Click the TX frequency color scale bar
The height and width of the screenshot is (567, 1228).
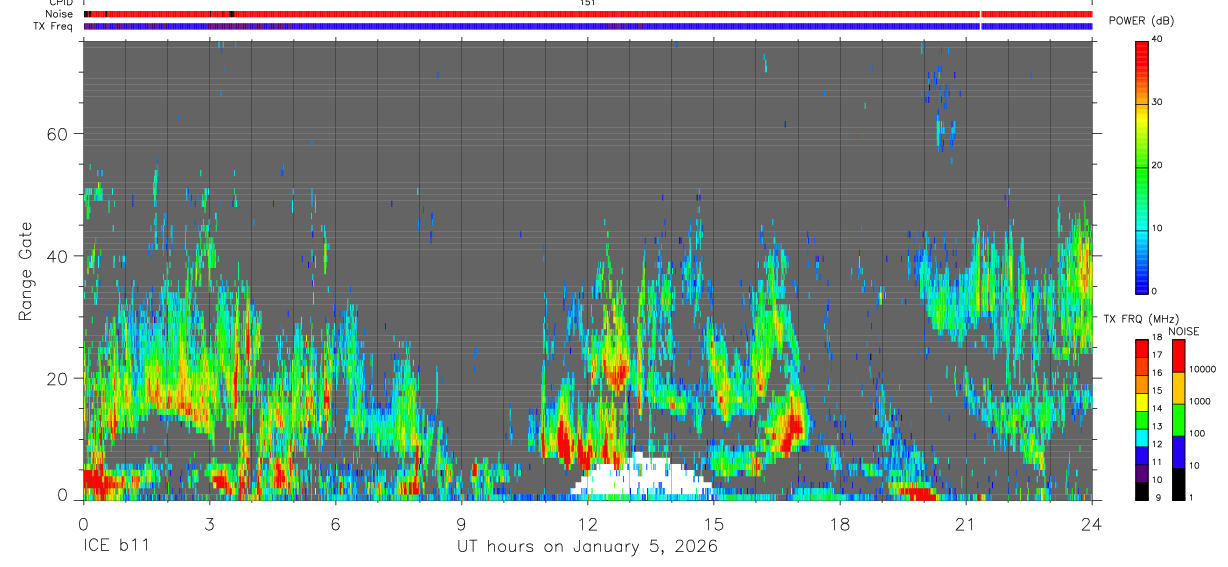click(x=1142, y=420)
